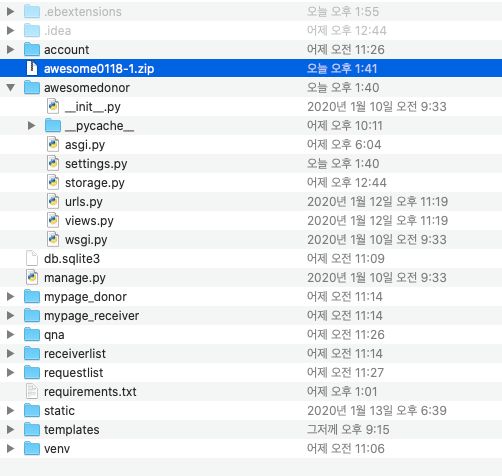Select the asgi.py file name
Screen dimensions: 502x476
click(x=85, y=145)
